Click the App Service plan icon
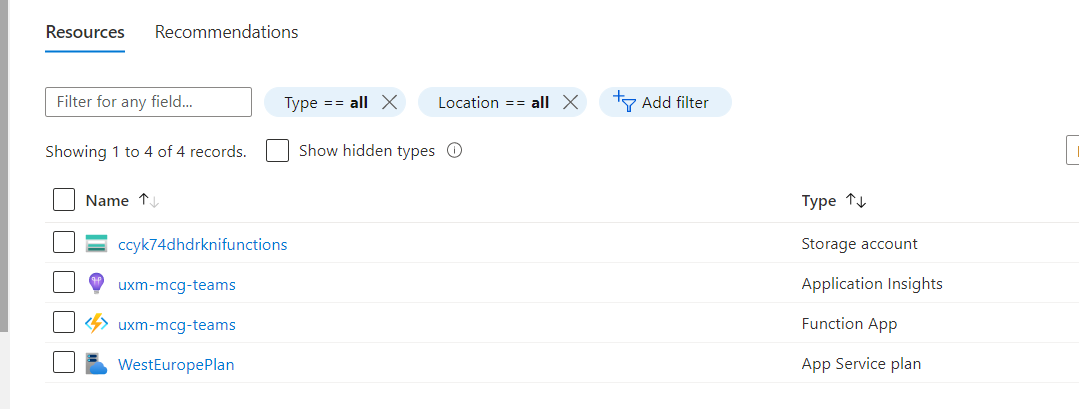 tap(96, 364)
